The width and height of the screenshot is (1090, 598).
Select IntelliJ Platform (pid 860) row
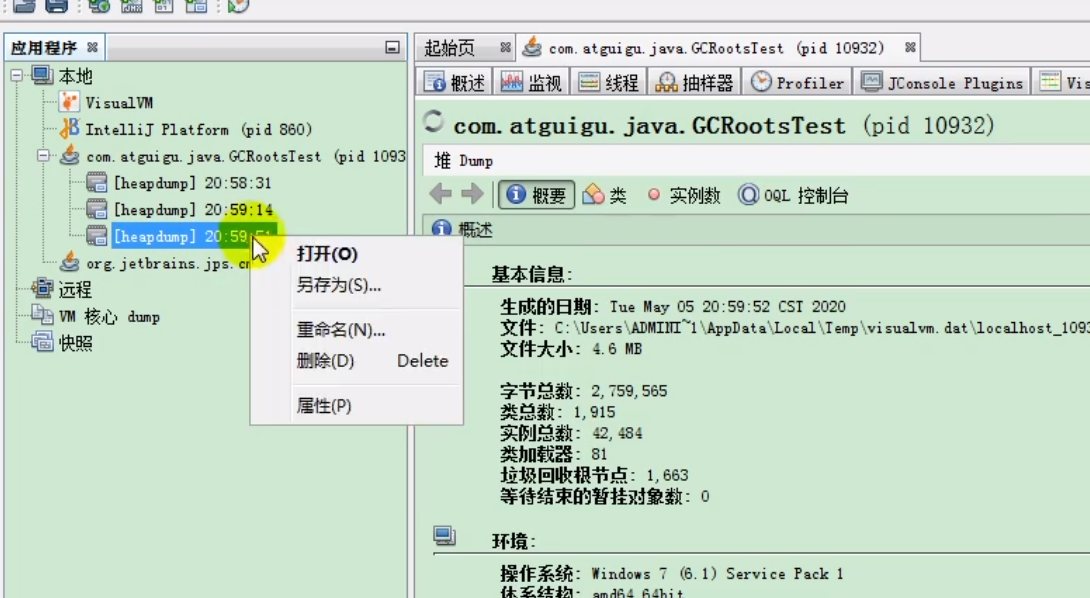[199, 129]
